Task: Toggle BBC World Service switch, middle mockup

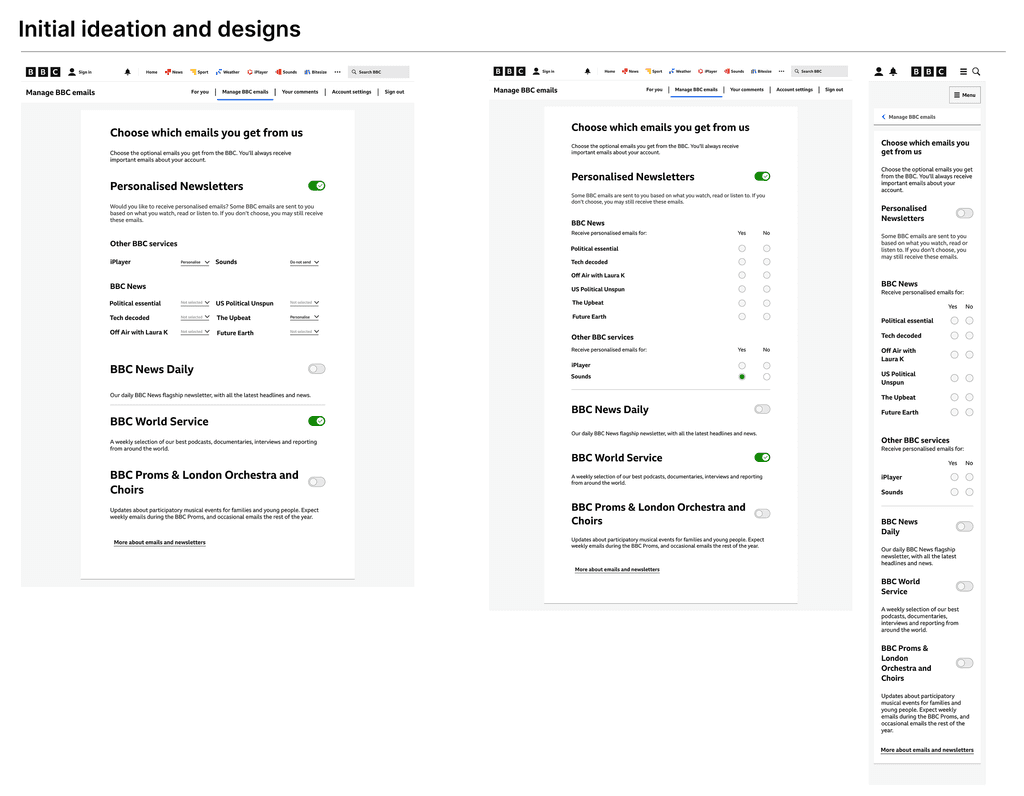Action: (762, 457)
